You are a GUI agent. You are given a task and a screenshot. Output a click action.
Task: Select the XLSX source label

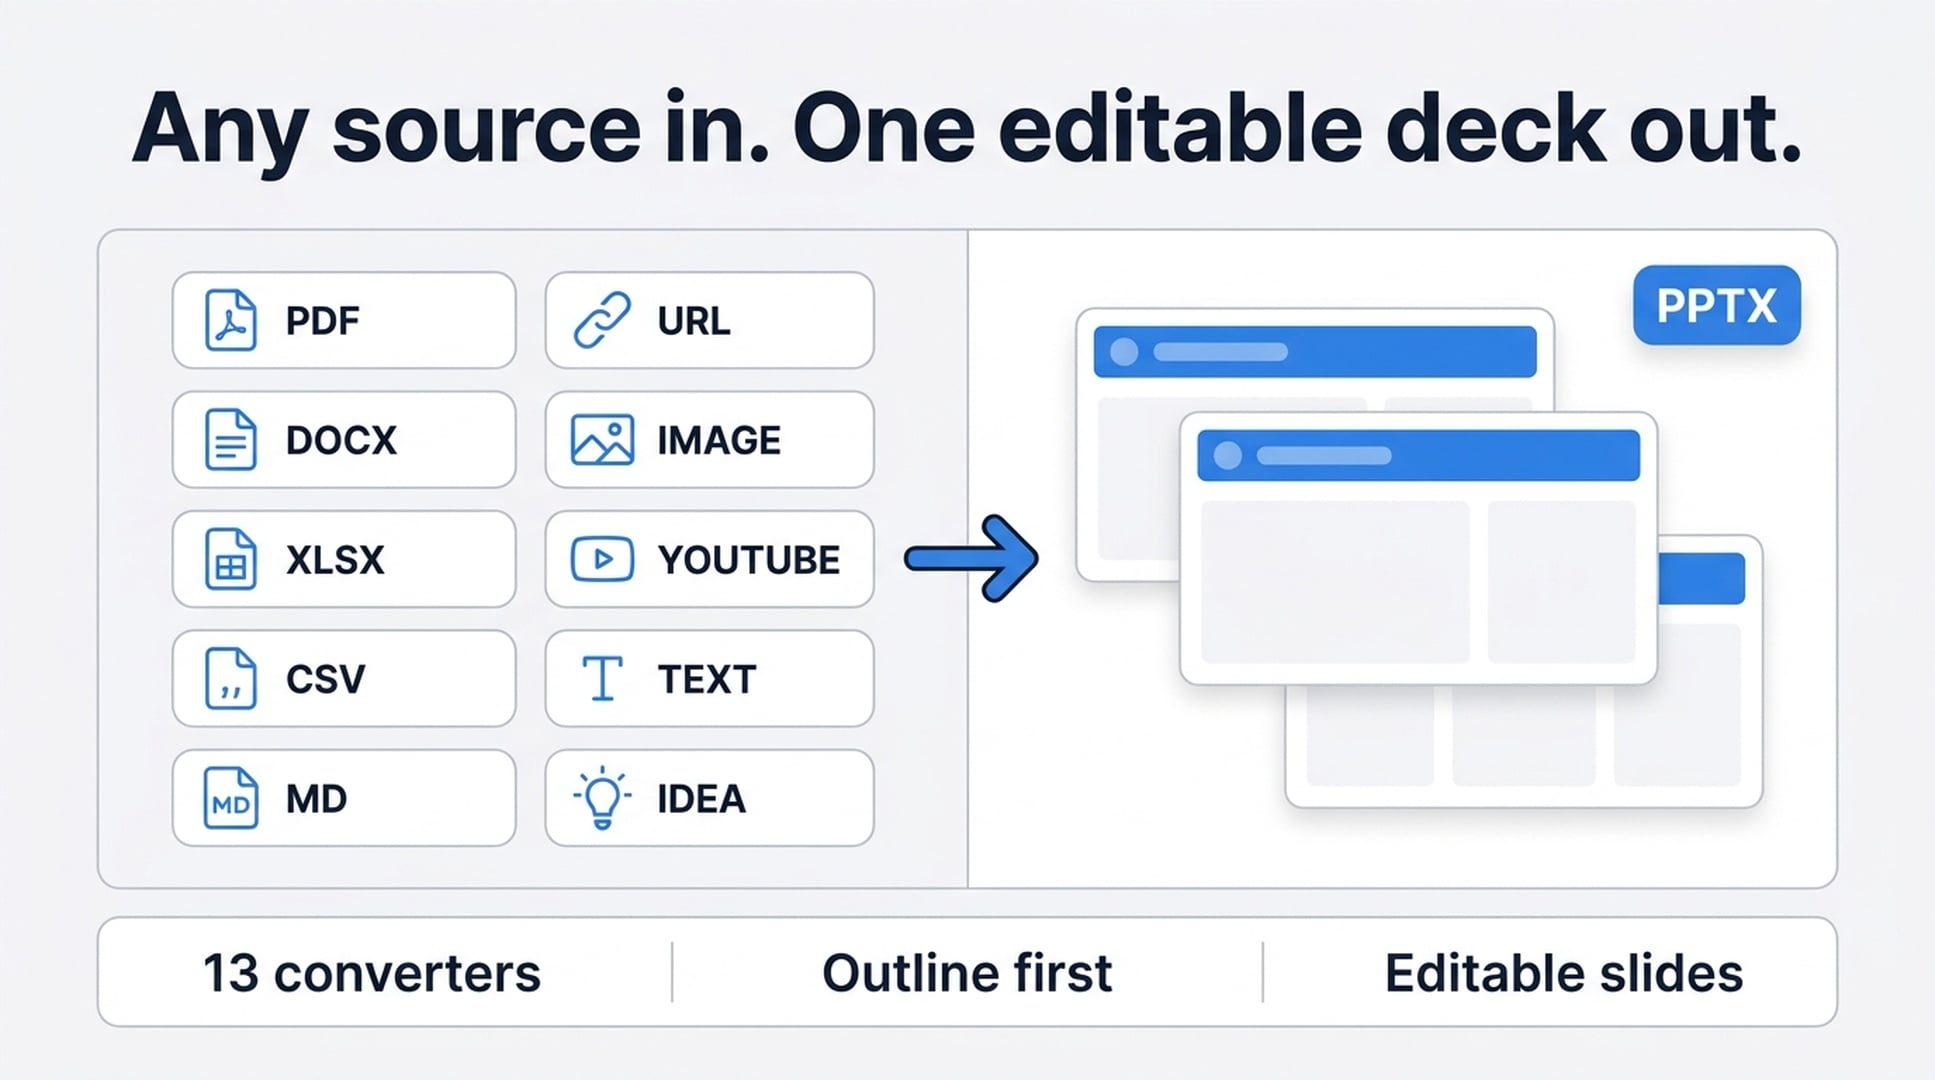(x=335, y=560)
